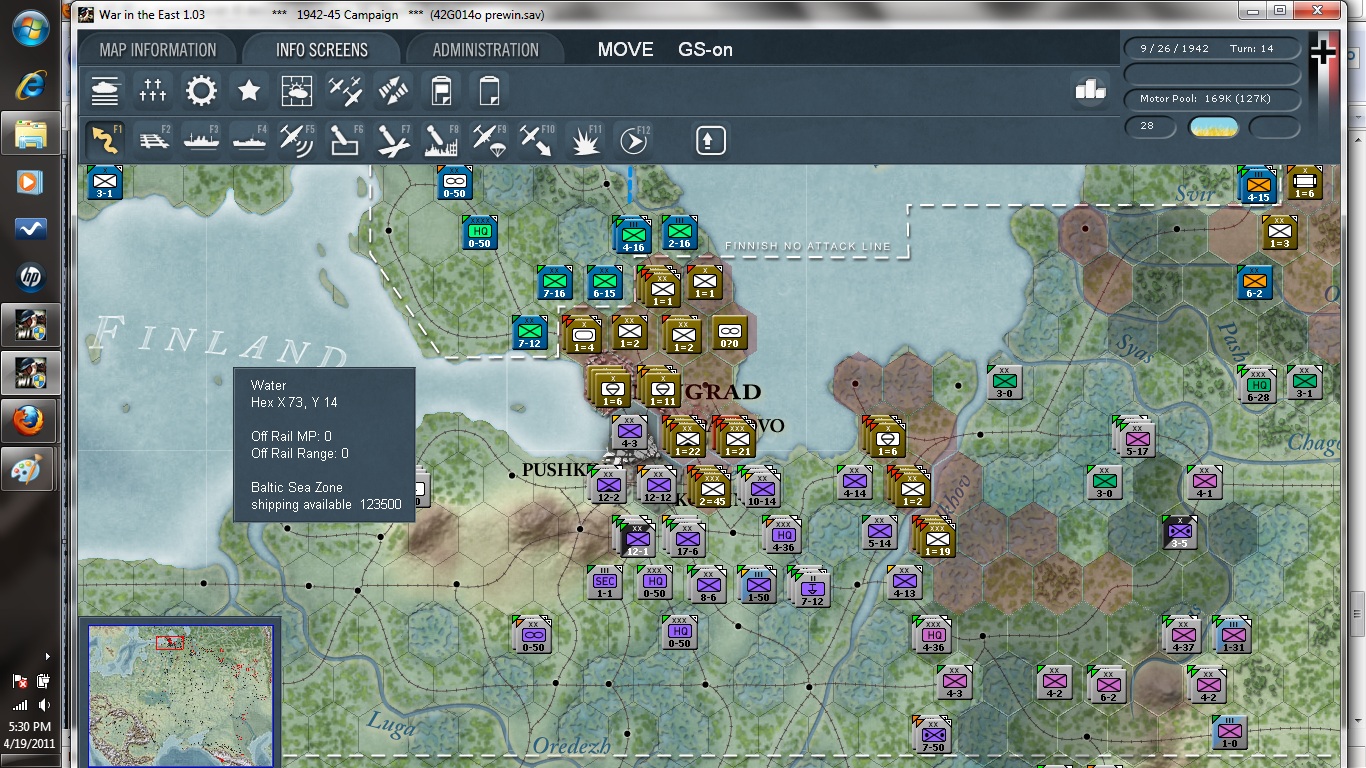Open the reinforcement arrows icon screen
1366x768 pixels.
[393, 91]
